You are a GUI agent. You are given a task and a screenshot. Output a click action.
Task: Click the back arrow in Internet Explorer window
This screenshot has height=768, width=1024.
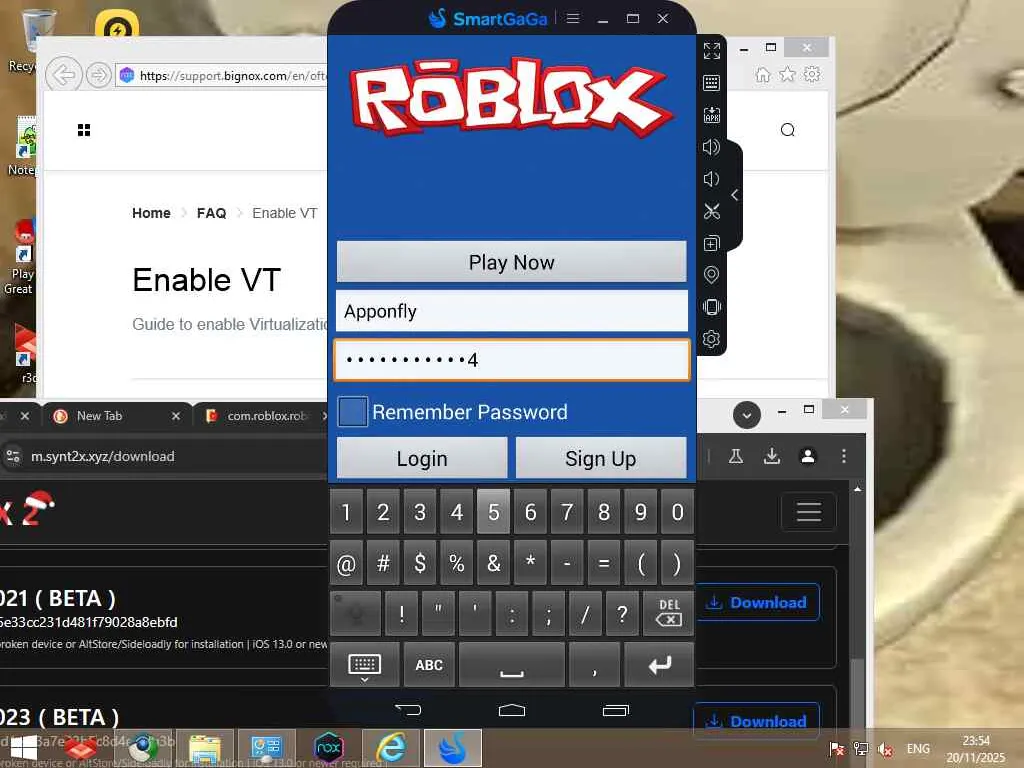point(64,75)
